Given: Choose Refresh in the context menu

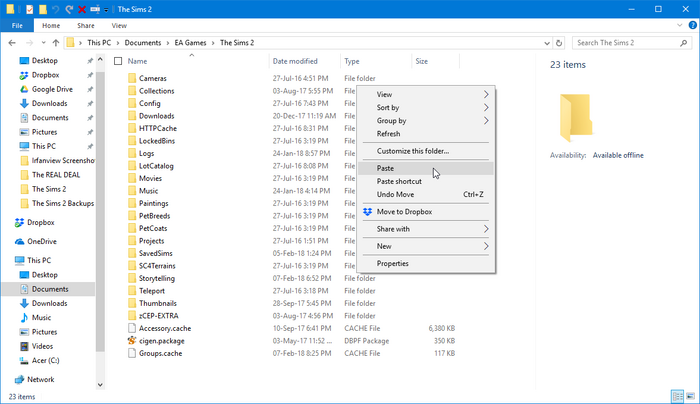Looking at the screenshot, I should coord(426,133).
